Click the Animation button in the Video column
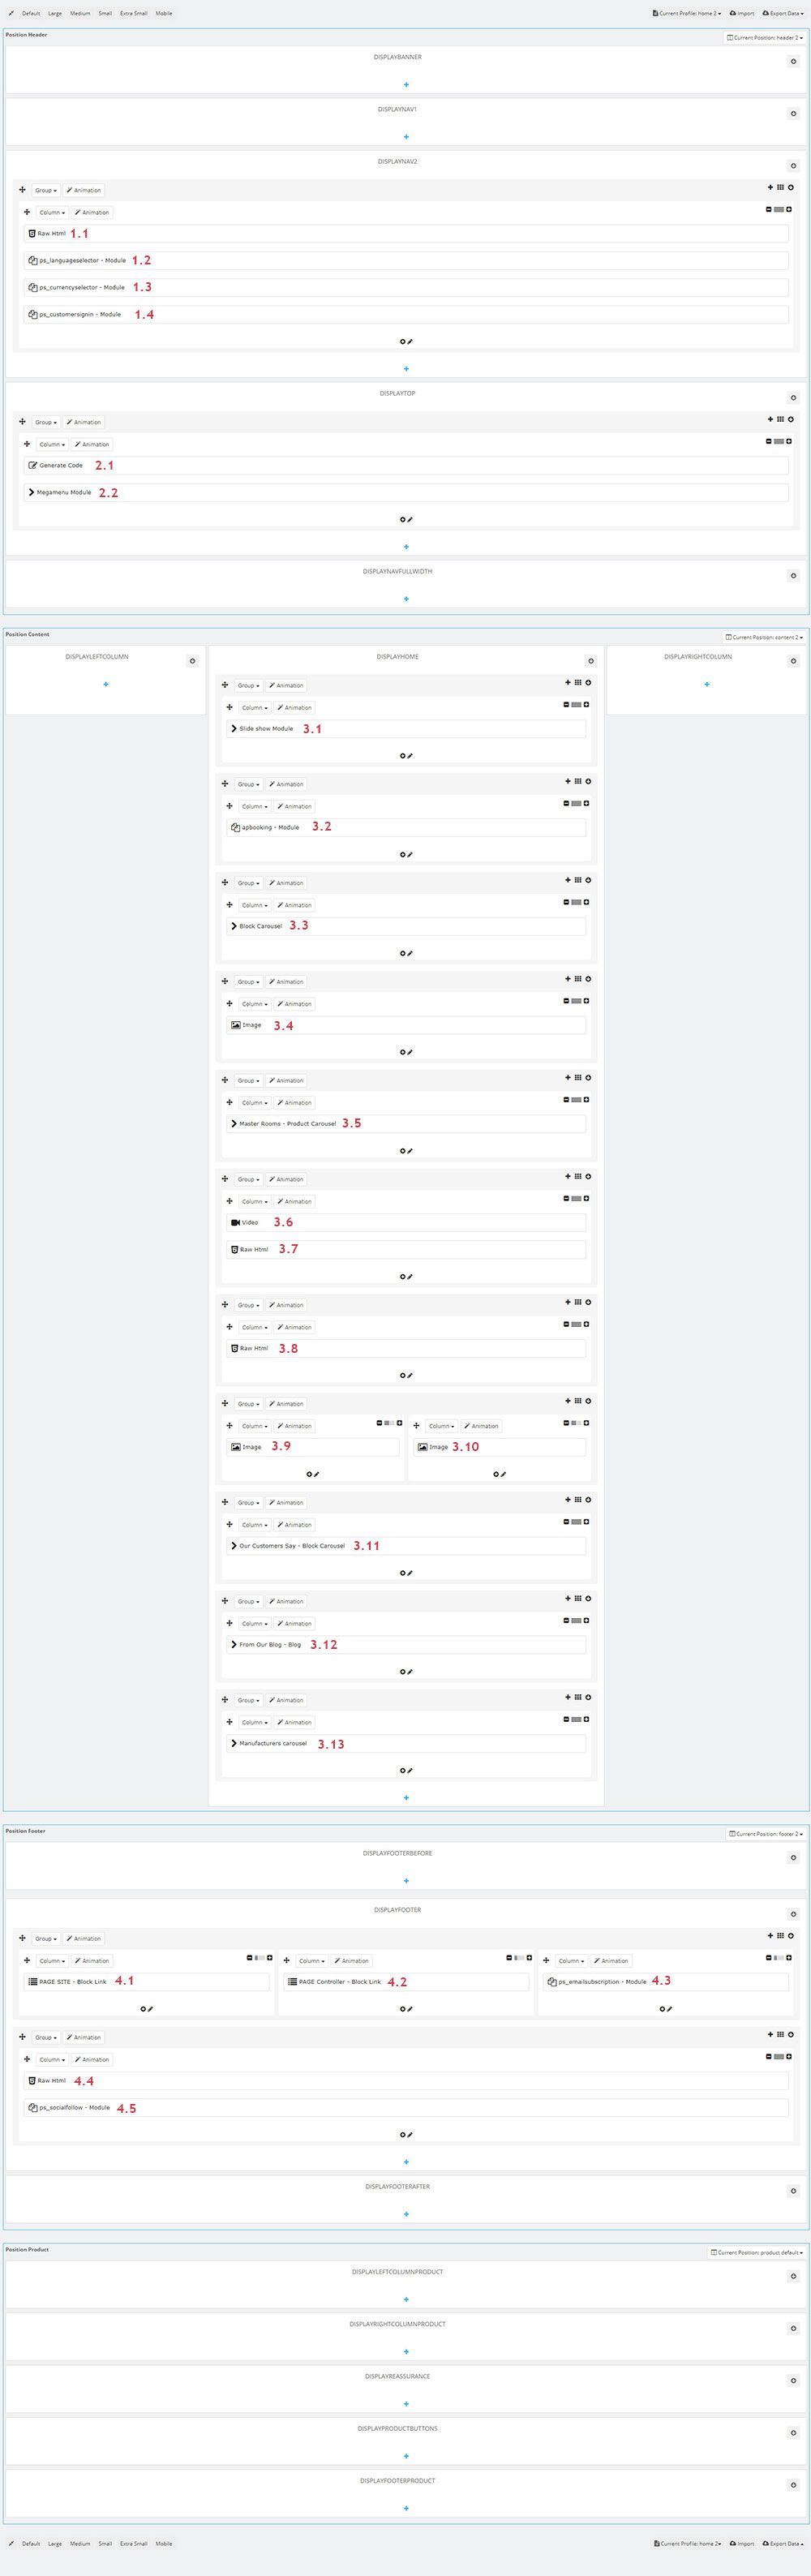811x2576 pixels. coord(294,1201)
